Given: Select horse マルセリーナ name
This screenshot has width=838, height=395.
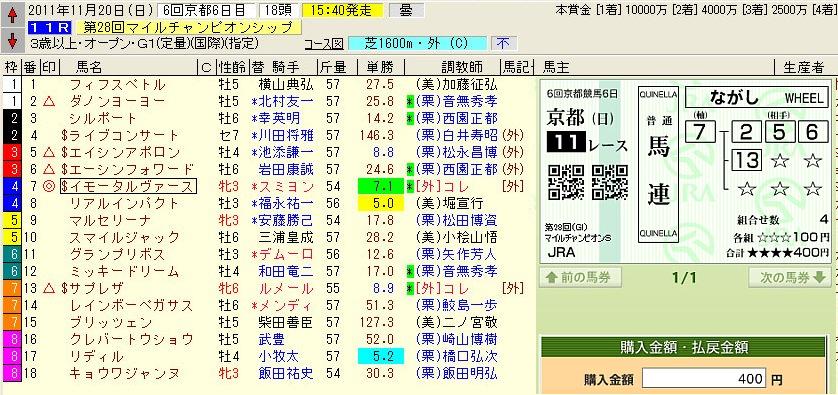Looking at the screenshot, I should (x=111, y=220).
